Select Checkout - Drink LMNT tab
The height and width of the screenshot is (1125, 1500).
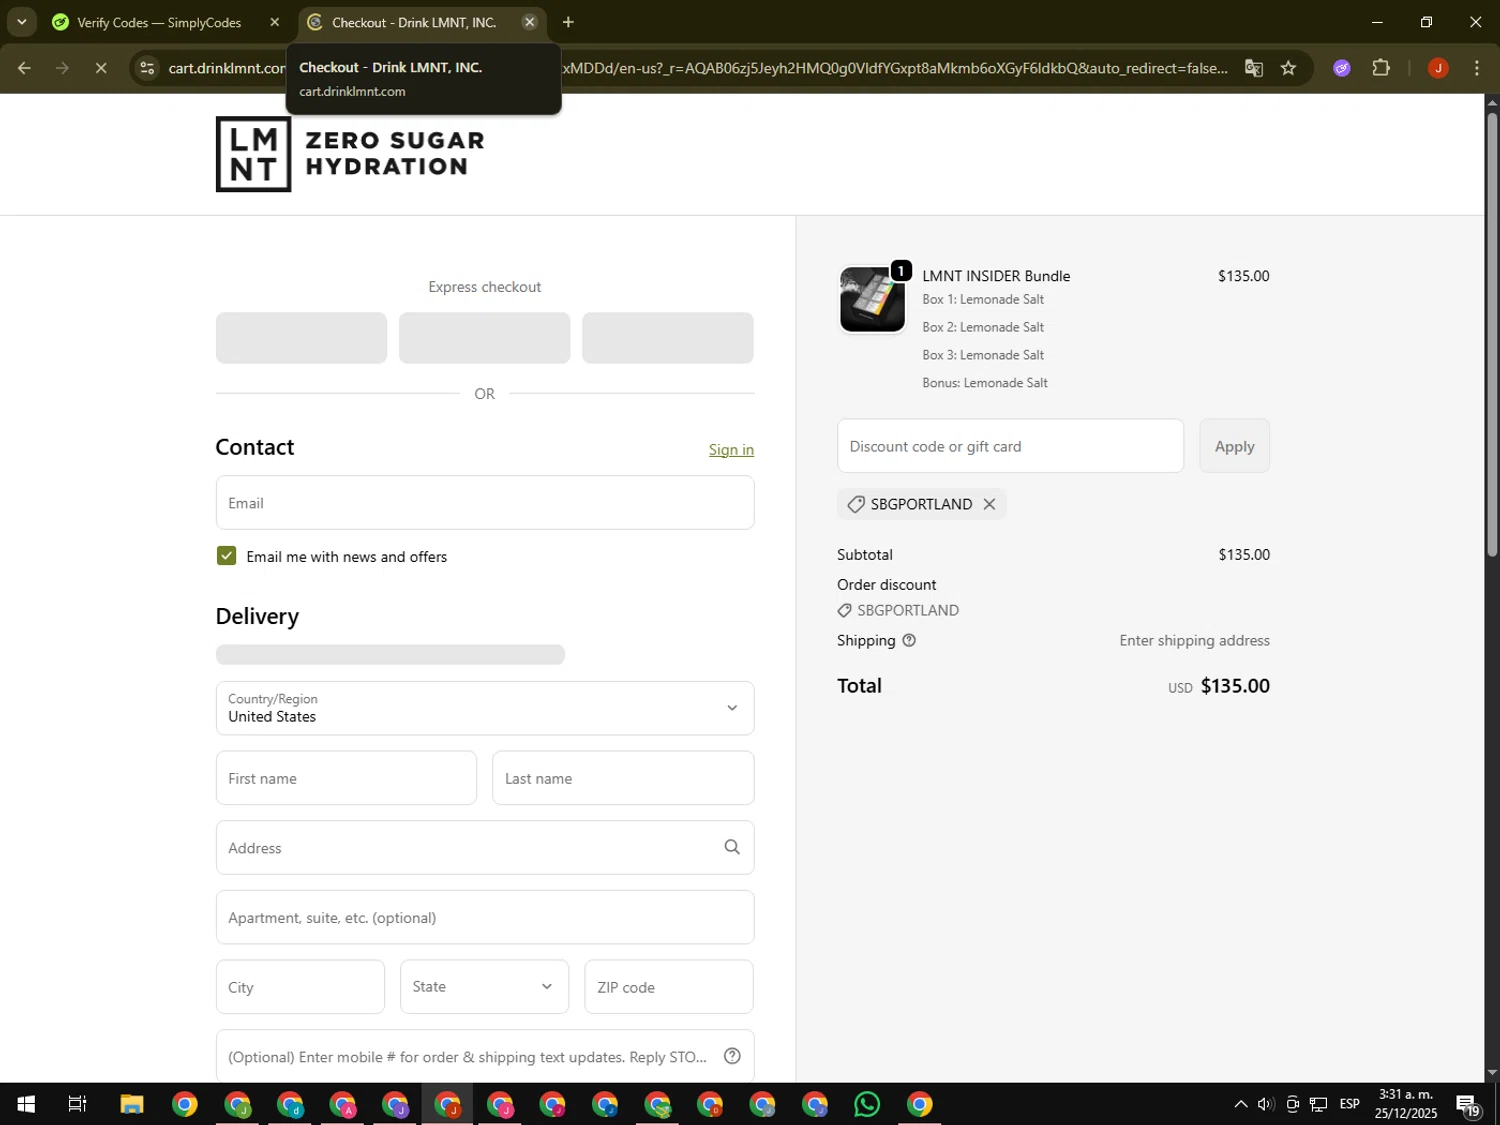(x=414, y=22)
